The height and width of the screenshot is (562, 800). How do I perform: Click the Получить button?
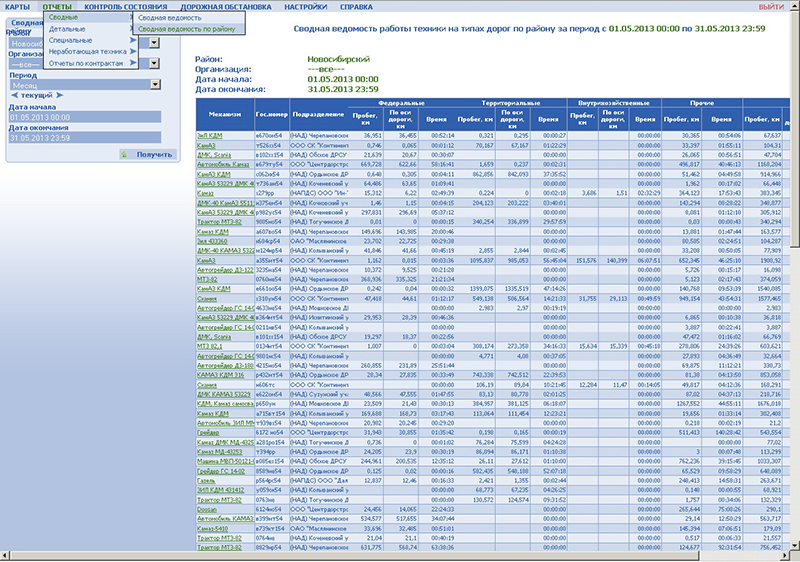148,155
